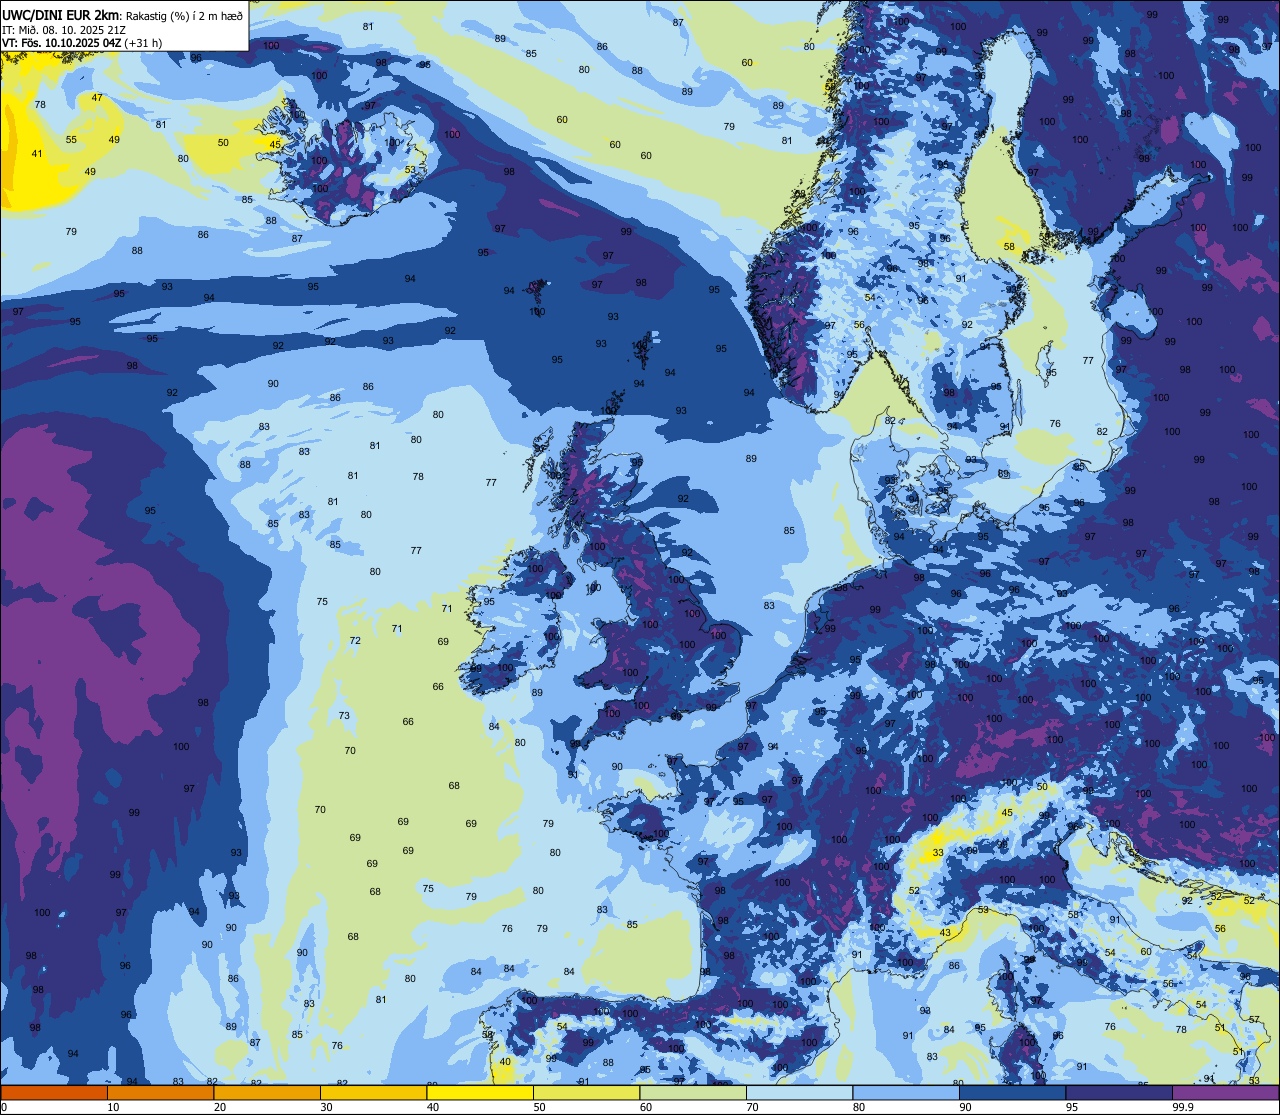This screenshot has width=1280, height=1115.
Task: Click the 0–10 % dark orange legend swatch
Action: pos(54,1093)
